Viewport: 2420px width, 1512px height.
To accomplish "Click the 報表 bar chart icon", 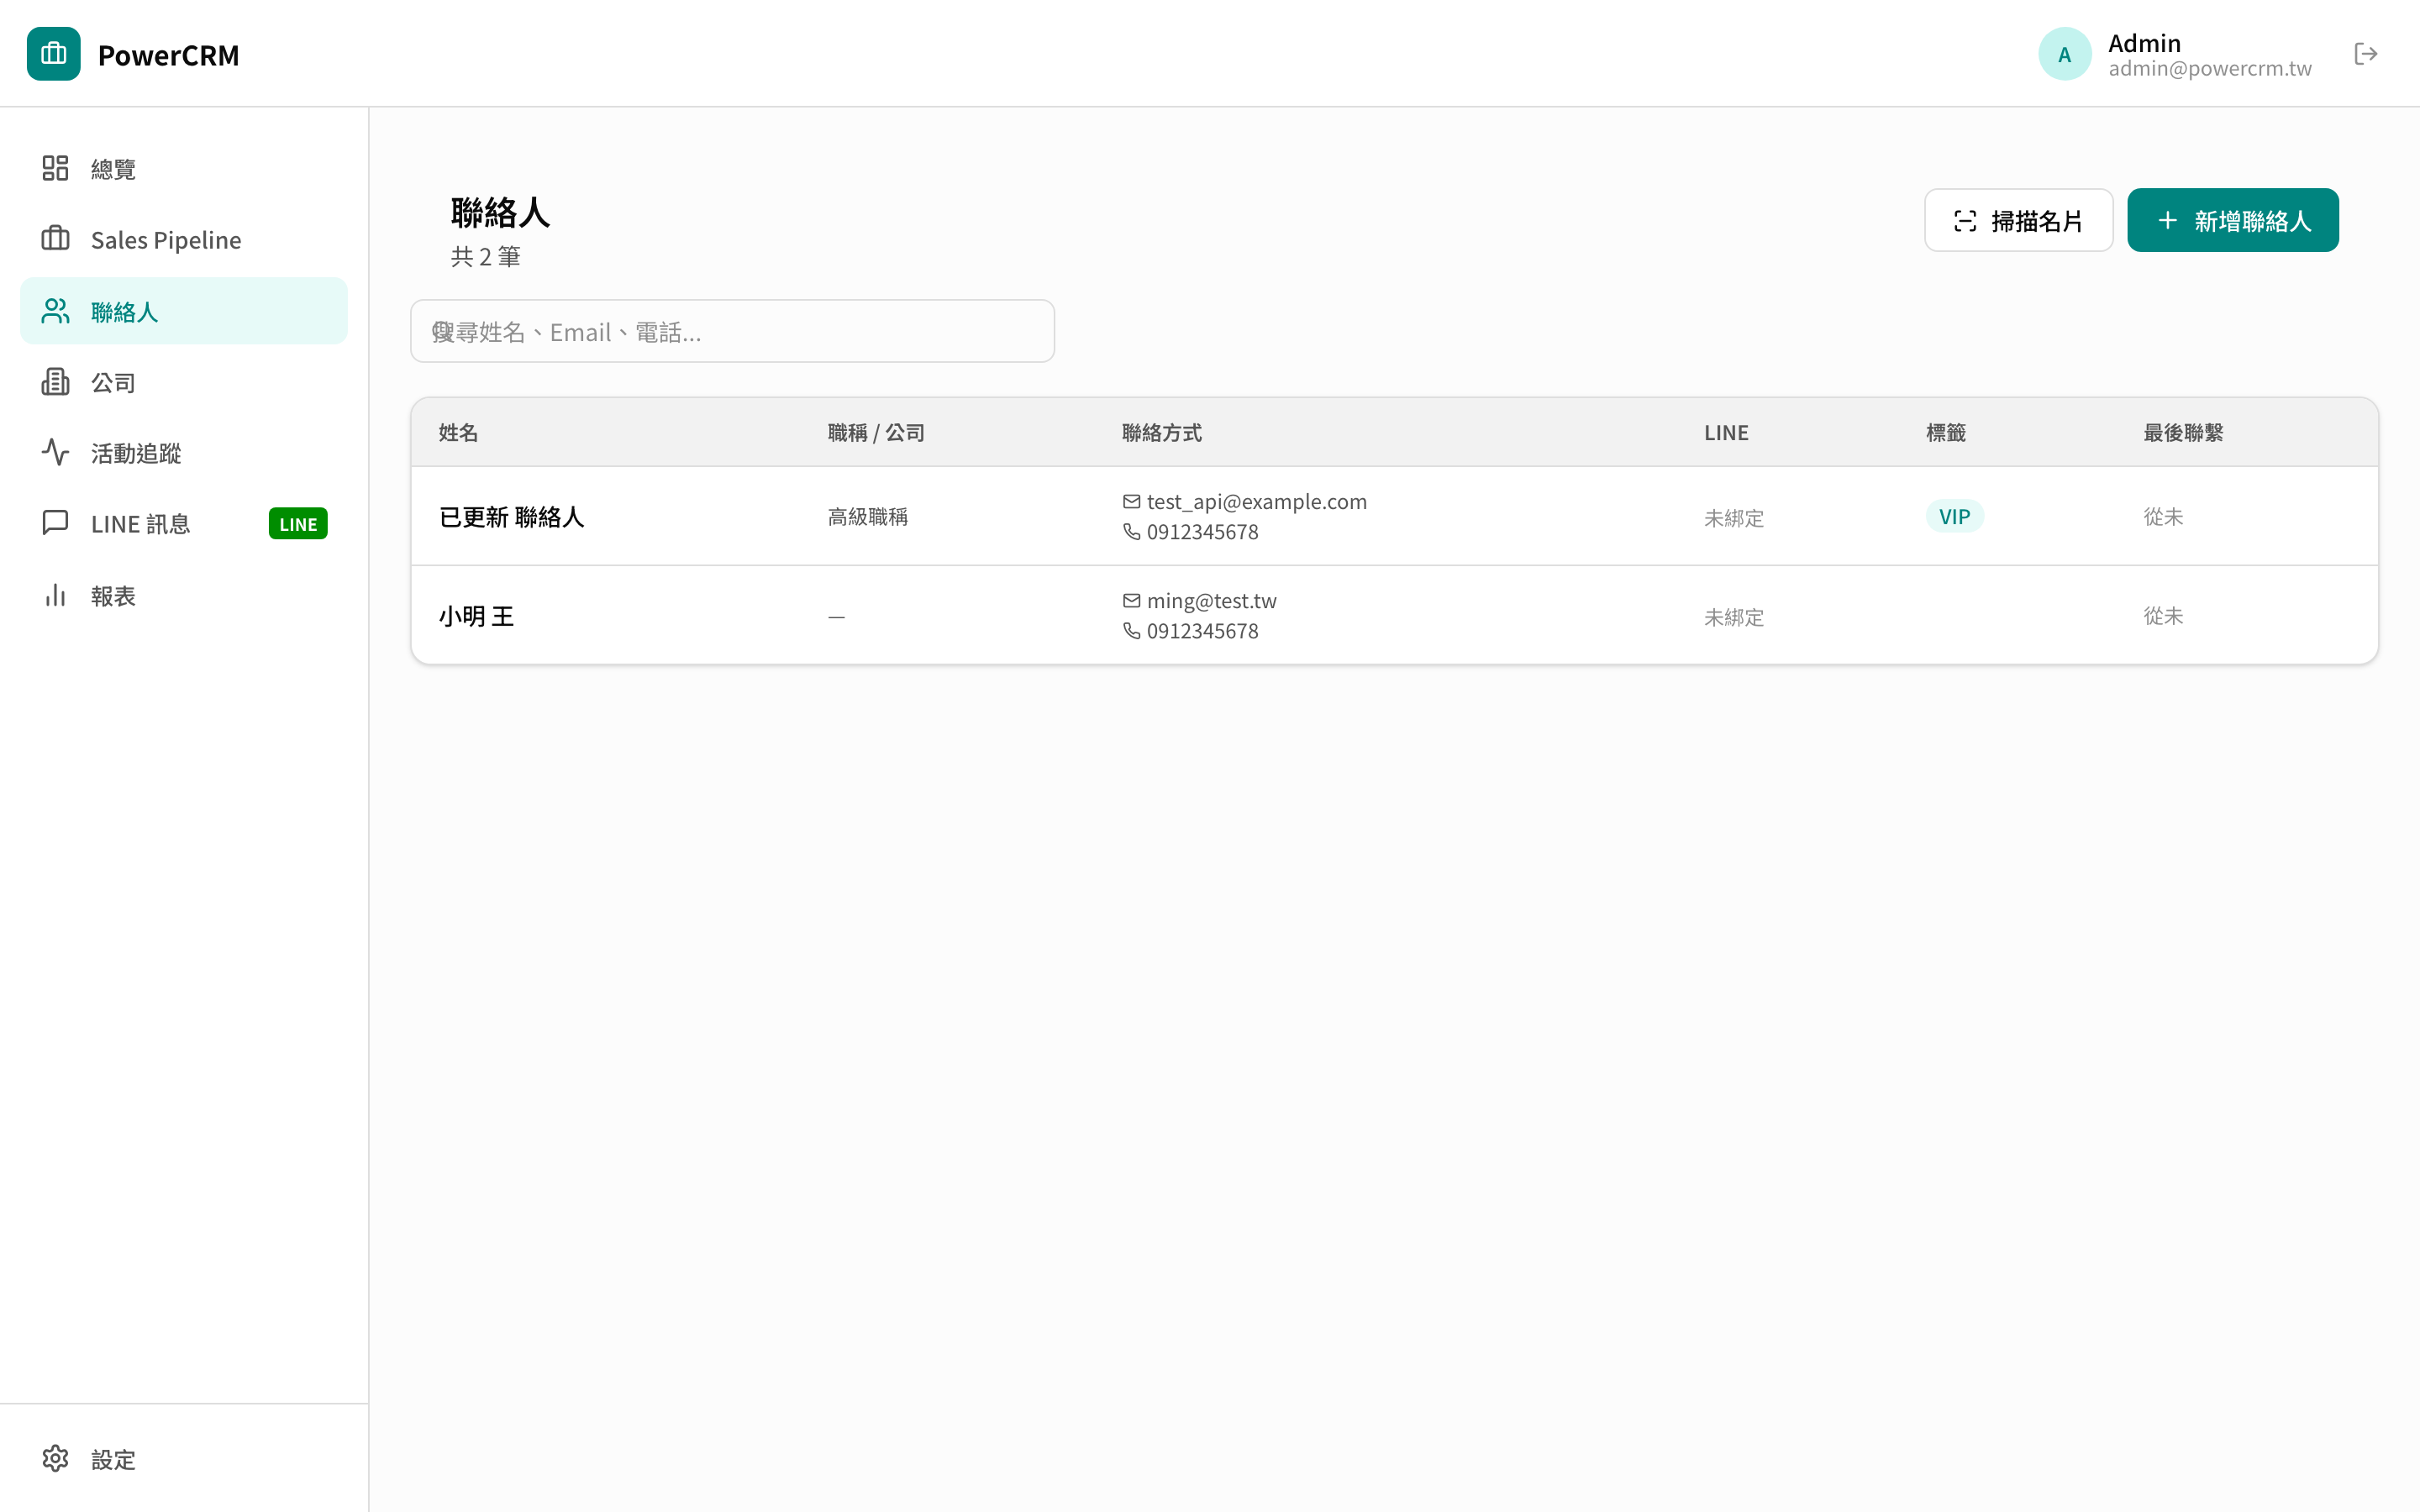I will (55, 596).
